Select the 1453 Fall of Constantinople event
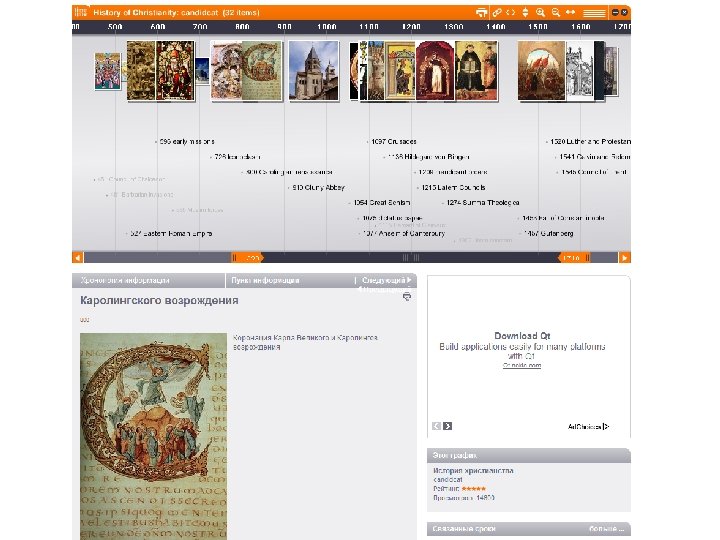 [x=563, y=218]
